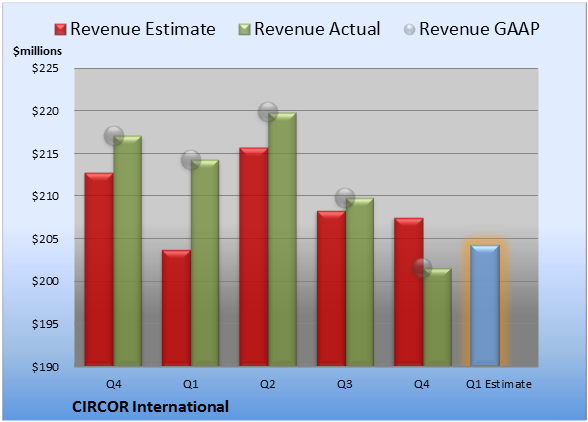This screenshot has height=422, width=588.
Task: Click the 'CIRCOR International' chart title
Action: click(x=150, y=407)
